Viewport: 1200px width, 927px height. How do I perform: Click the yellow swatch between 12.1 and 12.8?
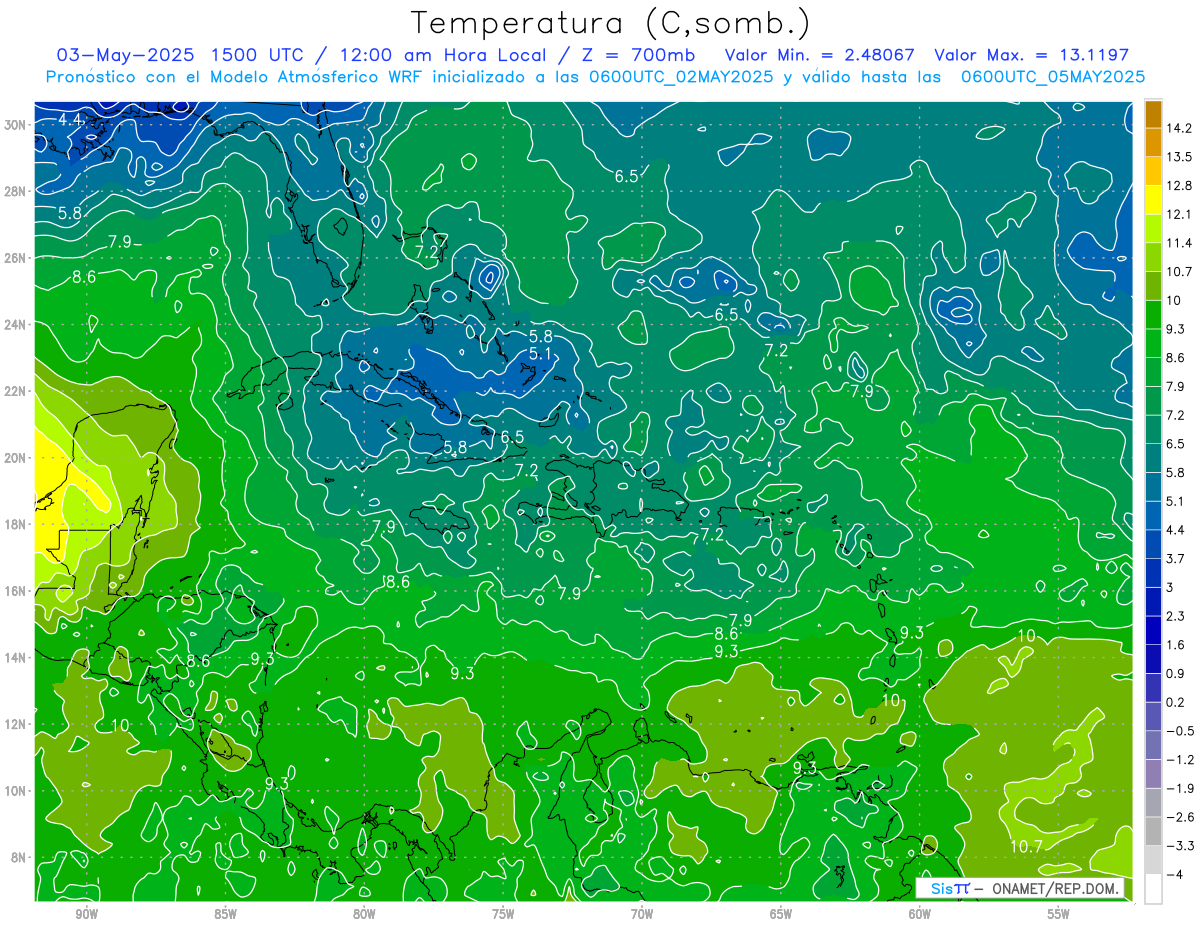(1153, 200)
